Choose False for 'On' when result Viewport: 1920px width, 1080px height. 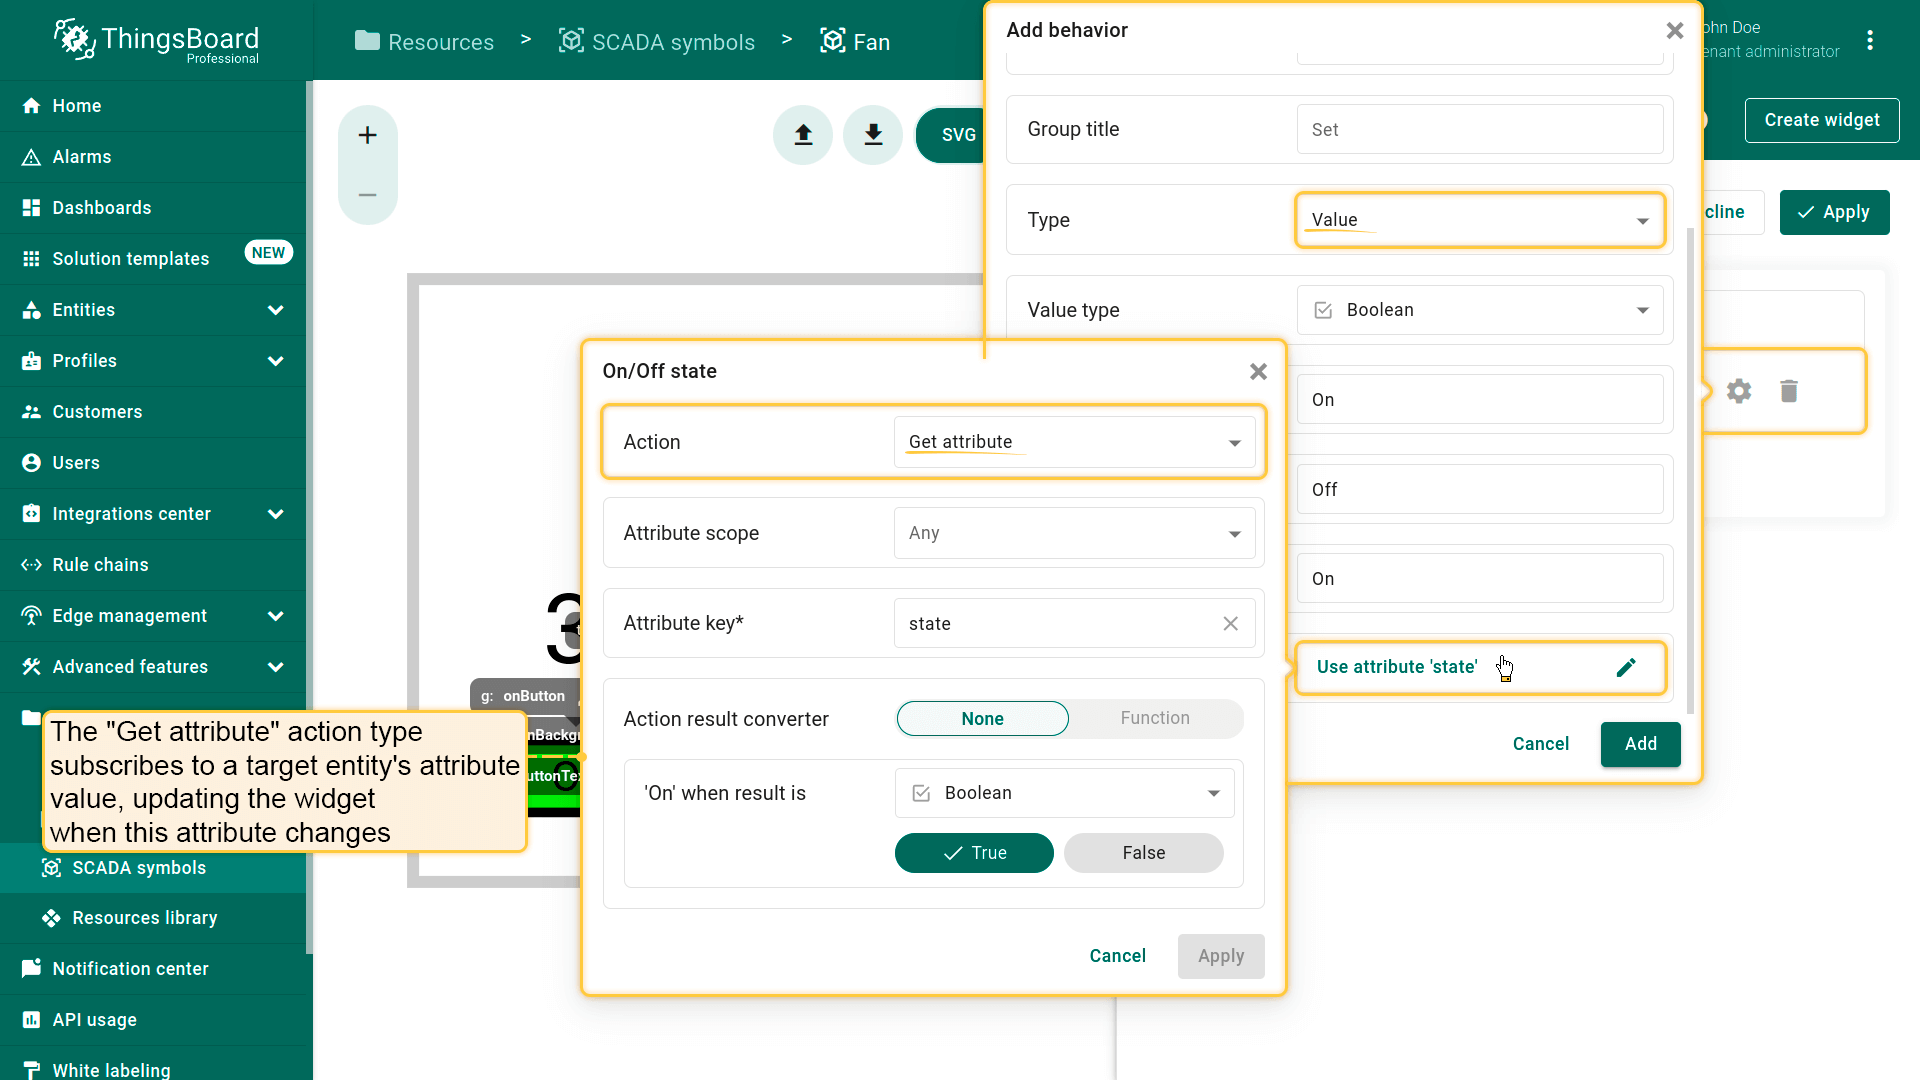(1143, 853)
